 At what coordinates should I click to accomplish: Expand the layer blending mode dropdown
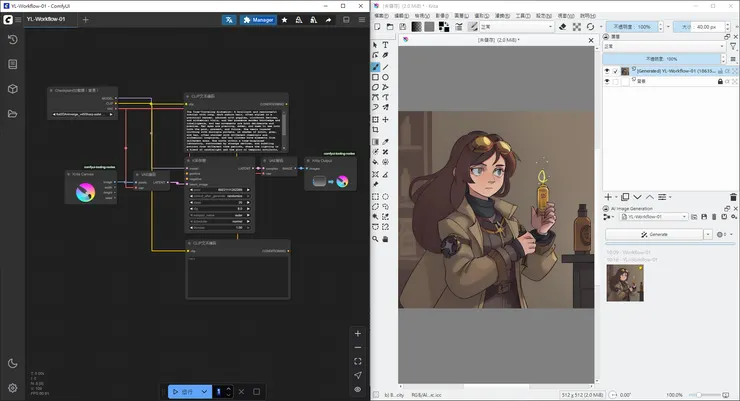pyautogui.click(x=664, y=47)
